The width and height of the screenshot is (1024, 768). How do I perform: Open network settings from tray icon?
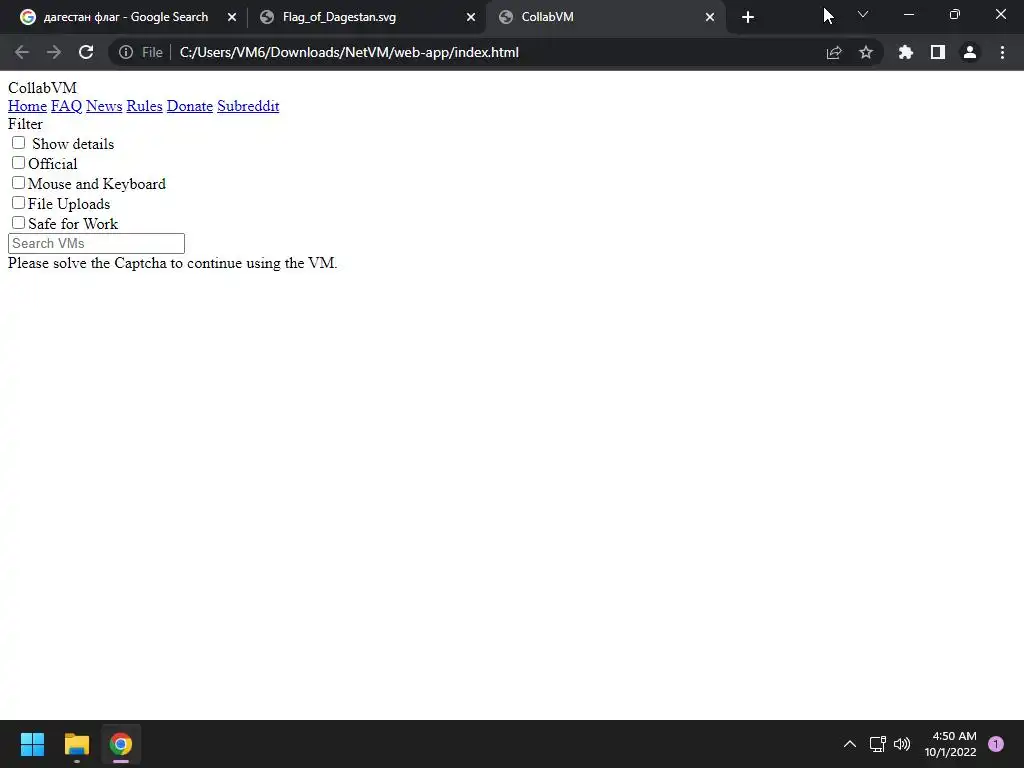(x=877, y=744)
